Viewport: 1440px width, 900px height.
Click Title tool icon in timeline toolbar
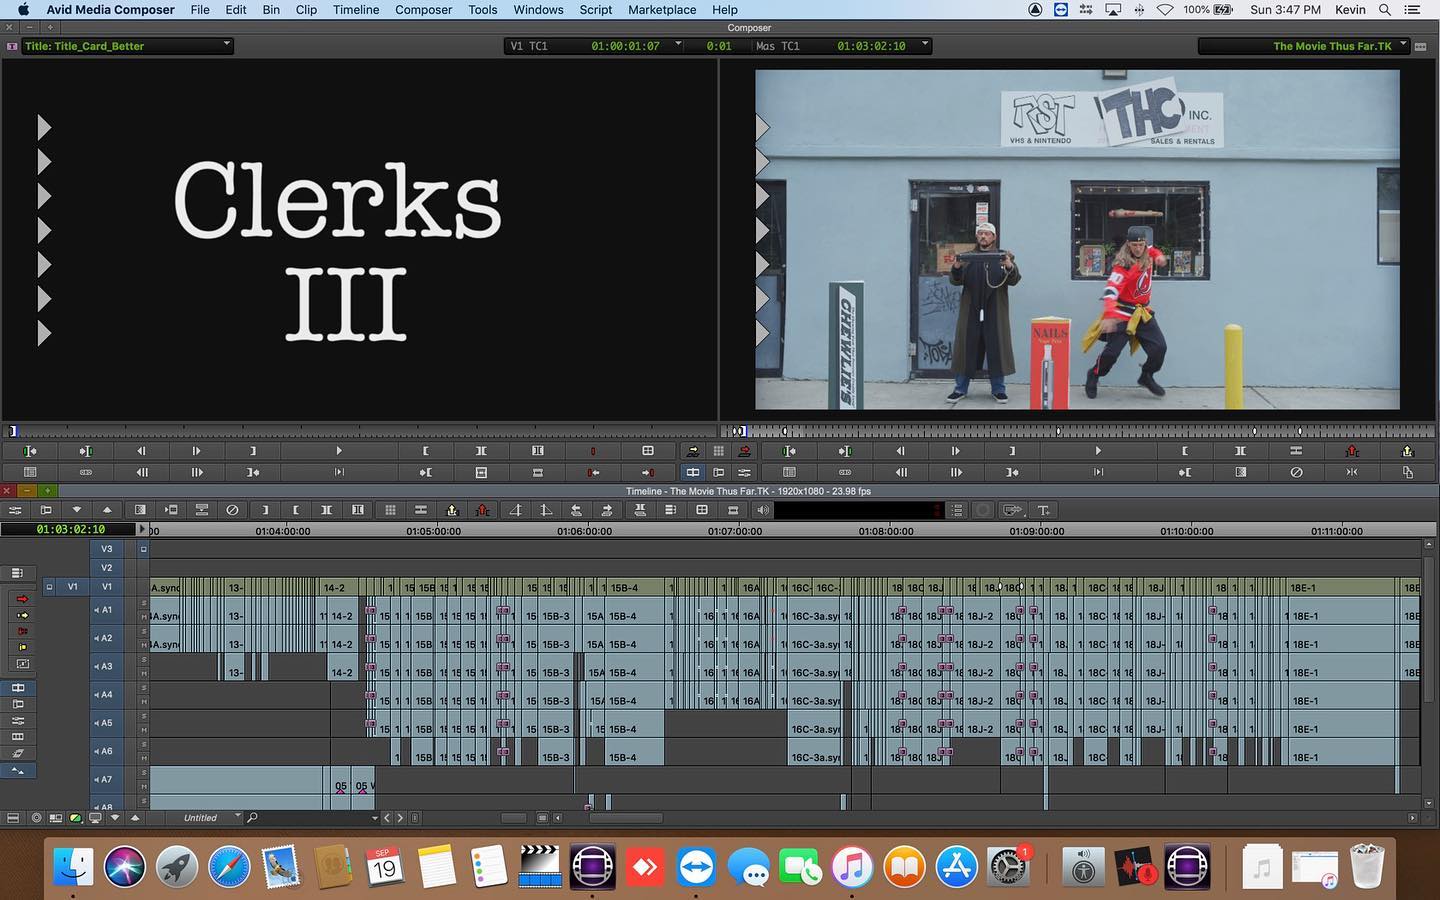pyautogui.click(x=1043, y=510)
